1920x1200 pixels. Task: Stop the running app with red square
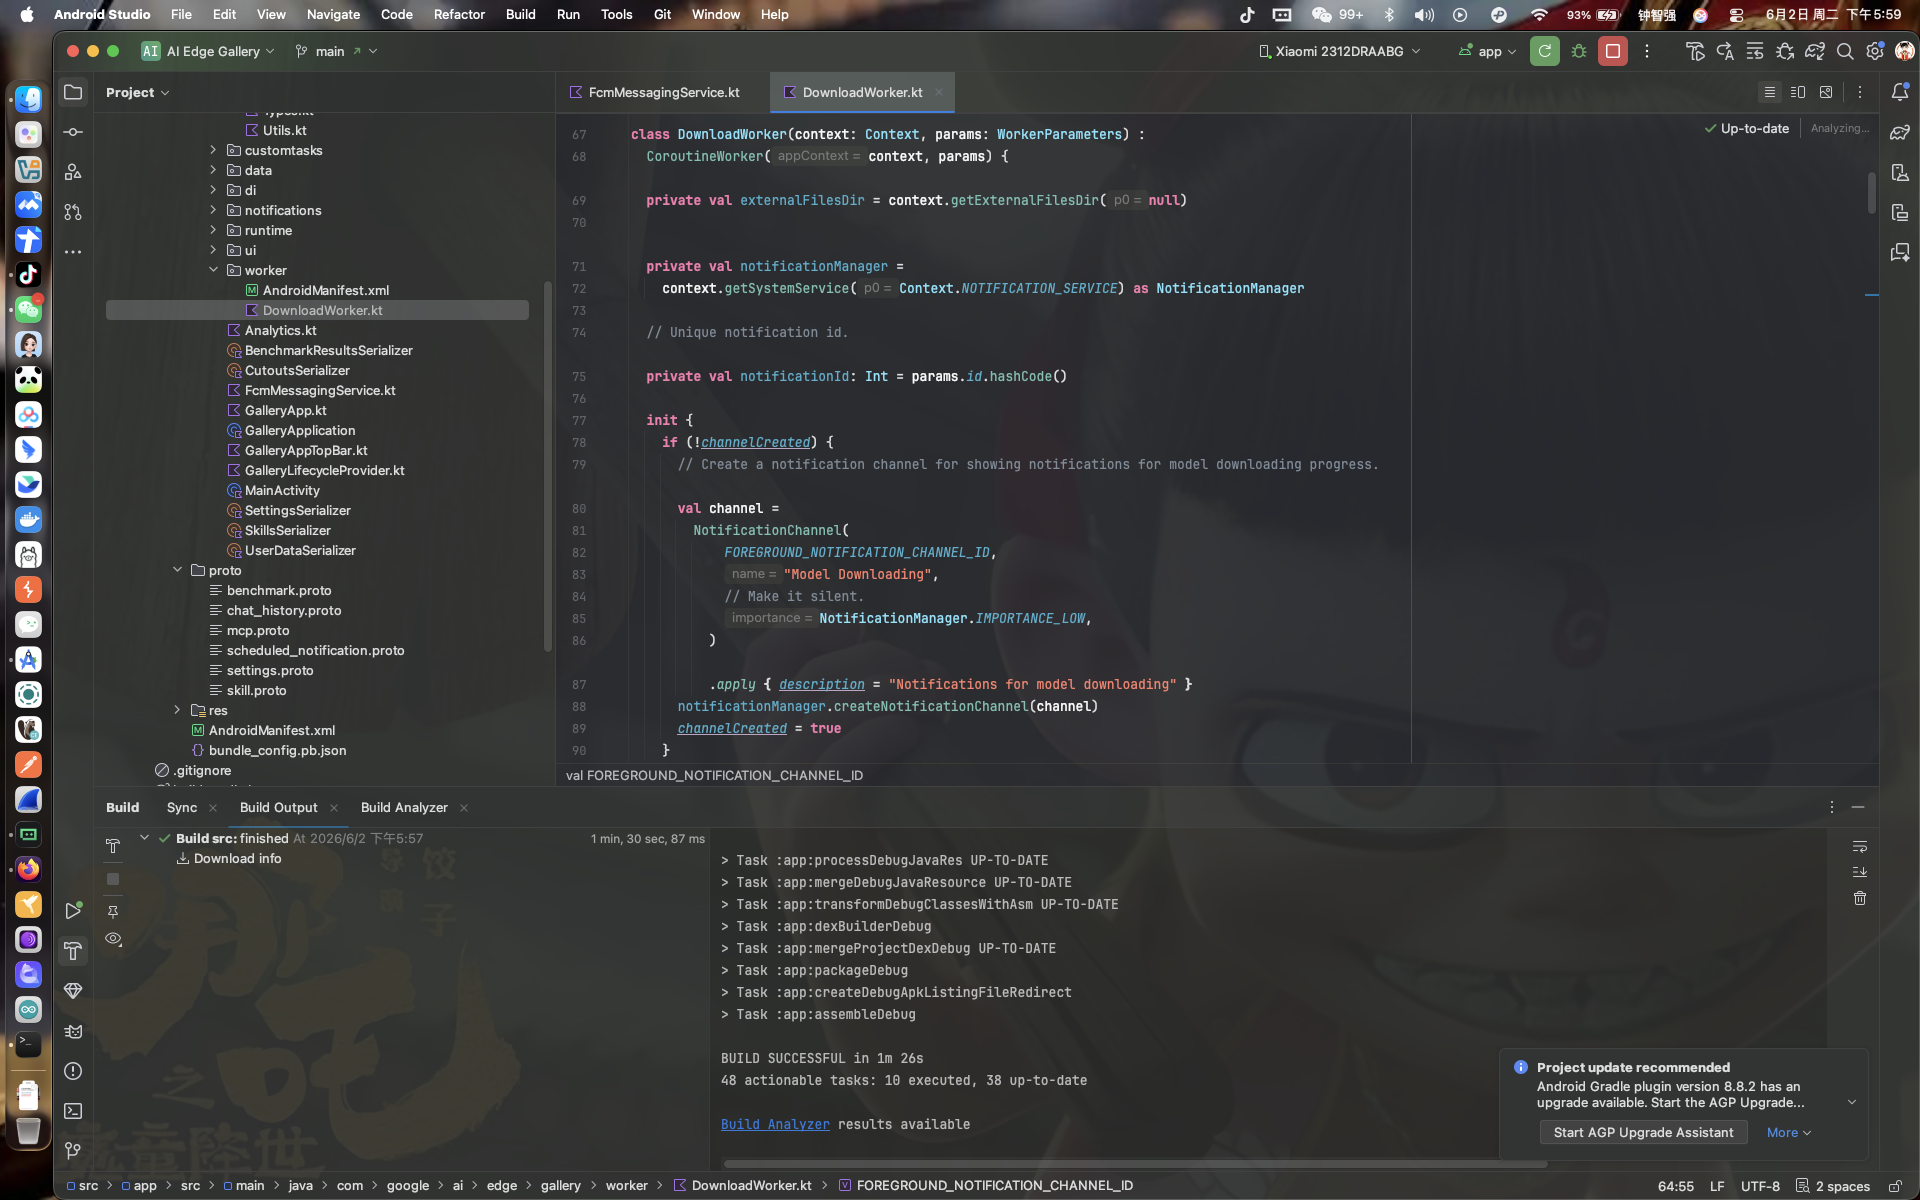1613,51
